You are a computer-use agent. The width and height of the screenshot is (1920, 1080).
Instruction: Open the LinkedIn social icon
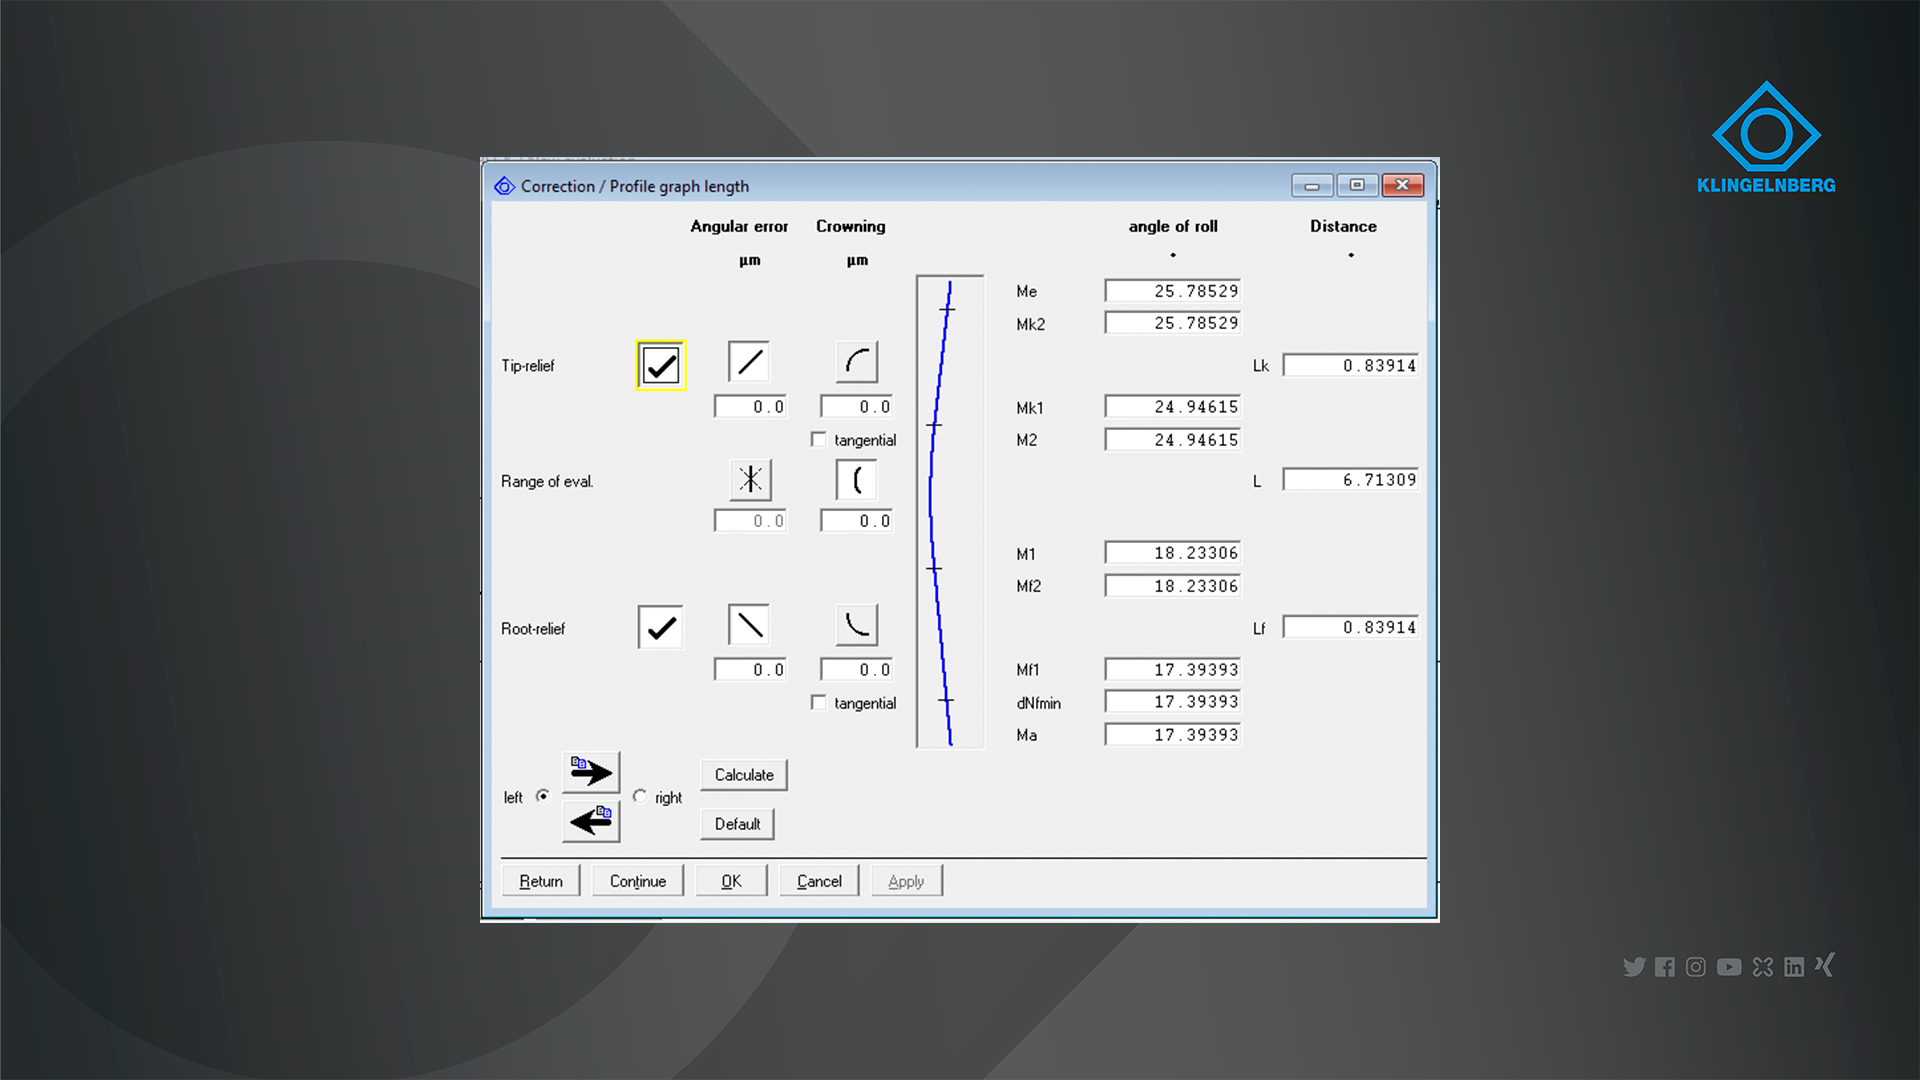1794,967
